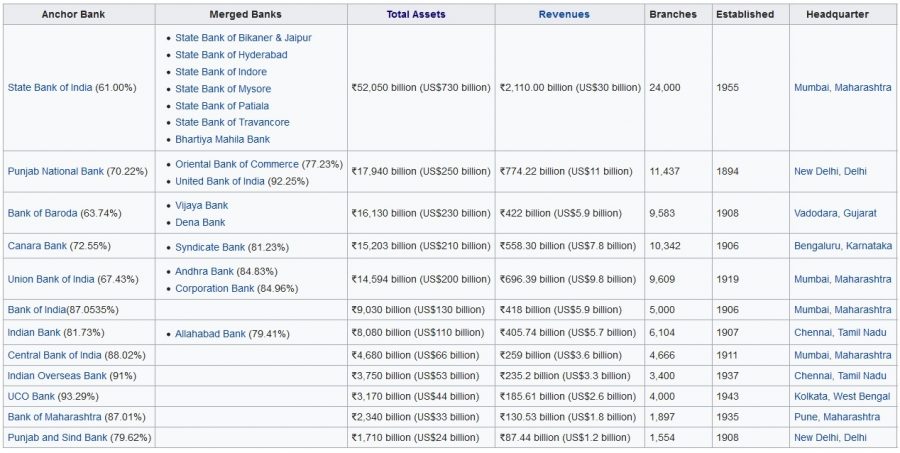Screen dimensions: 900x453
Task: Open State Bank of India link
Action: pyautogui.click(x=50, y=88)
